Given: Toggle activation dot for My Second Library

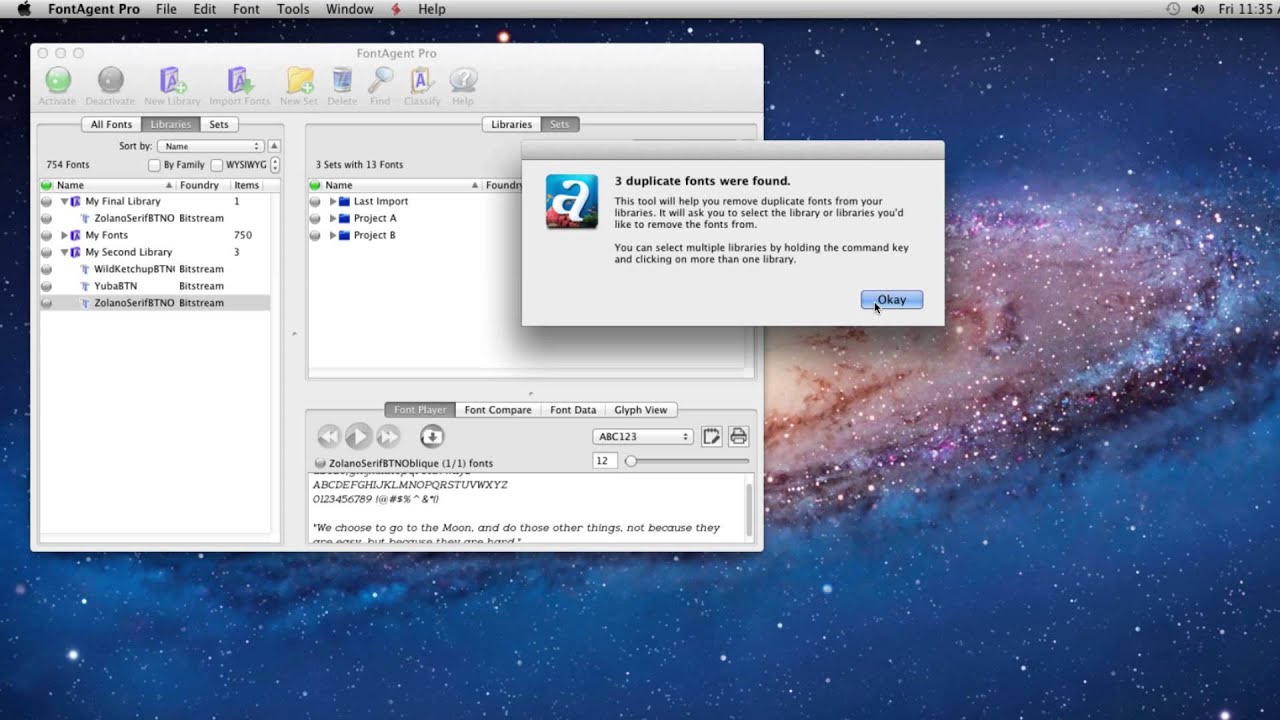Looking at the screenshot, I should pos(46,253).
